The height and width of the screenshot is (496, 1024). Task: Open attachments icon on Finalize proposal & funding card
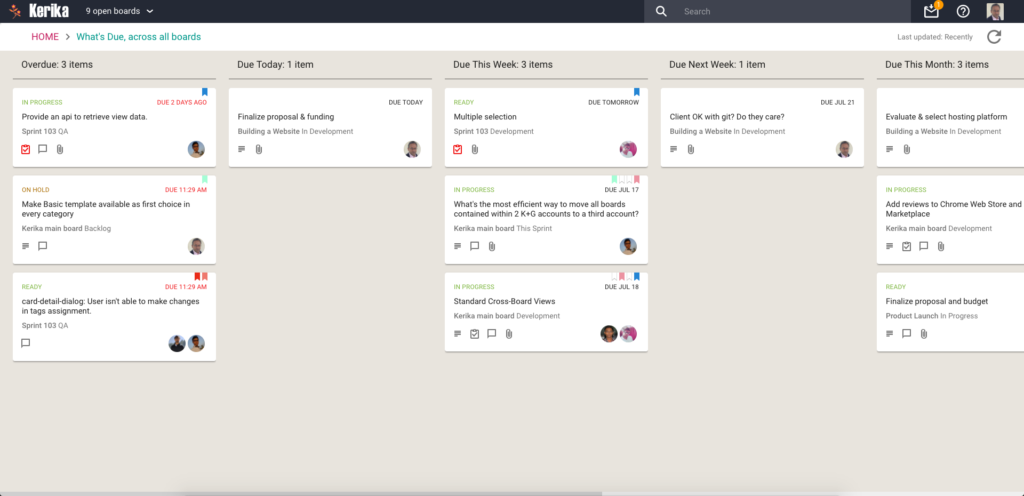coord(259,149)
